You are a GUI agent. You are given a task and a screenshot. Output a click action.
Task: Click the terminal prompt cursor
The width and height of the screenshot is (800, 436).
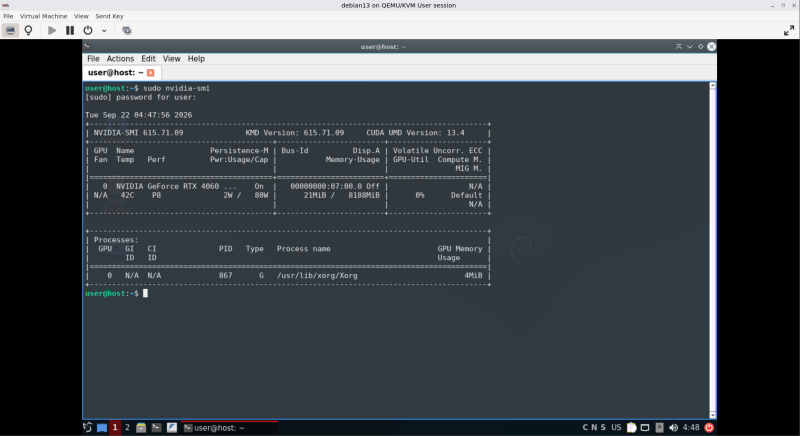(x=145, y=293)
